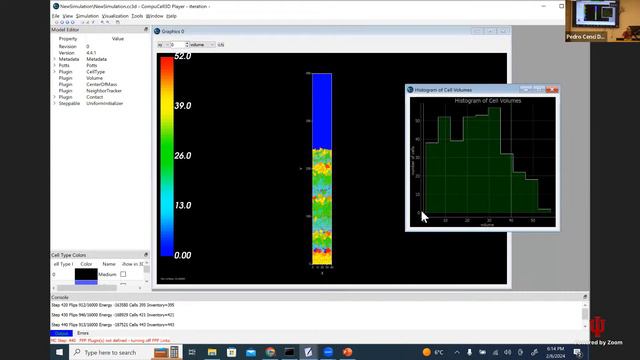Select the Plugin CenterOfMass row
This screenshot has width=640, height=360.
pyautogui.click(x=100, y=84)
